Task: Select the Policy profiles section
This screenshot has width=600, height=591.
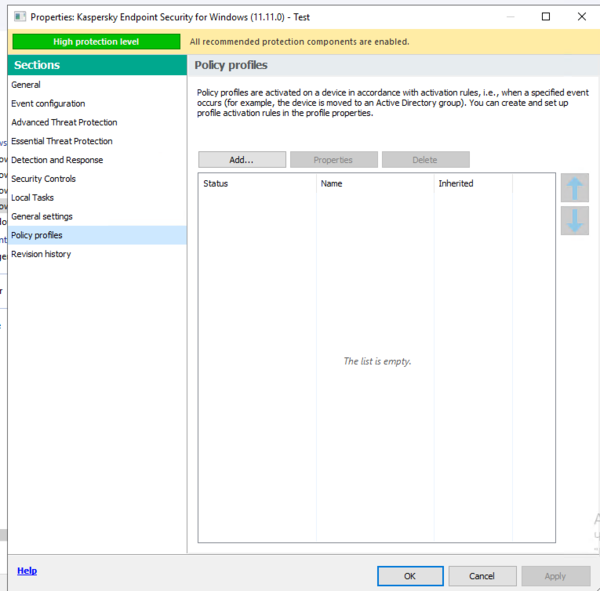Action: tap(97, 235)
